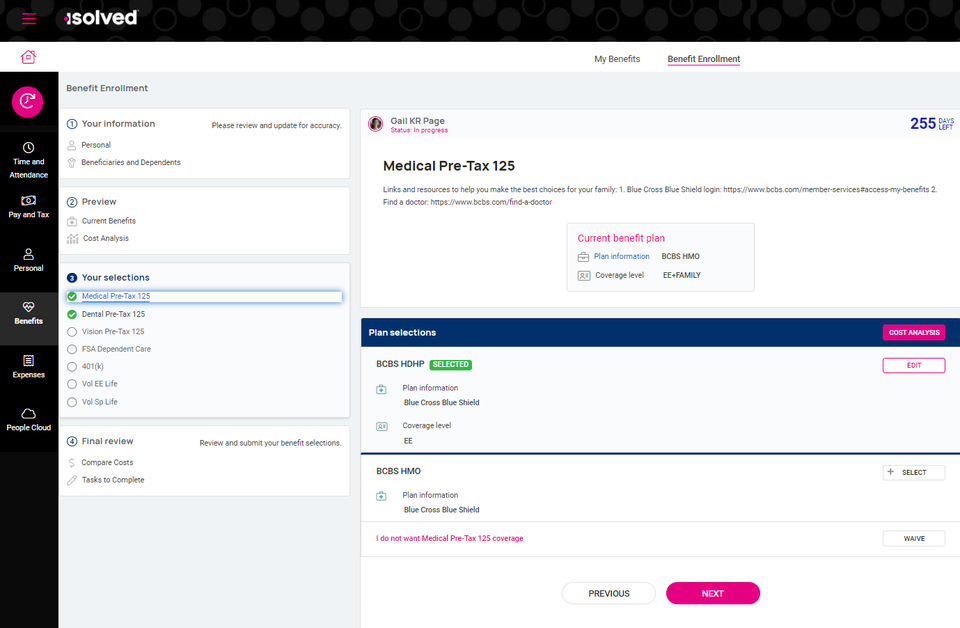
Task: Open Beneficiaries and Dependents
Action: click(x=131, y=162)
